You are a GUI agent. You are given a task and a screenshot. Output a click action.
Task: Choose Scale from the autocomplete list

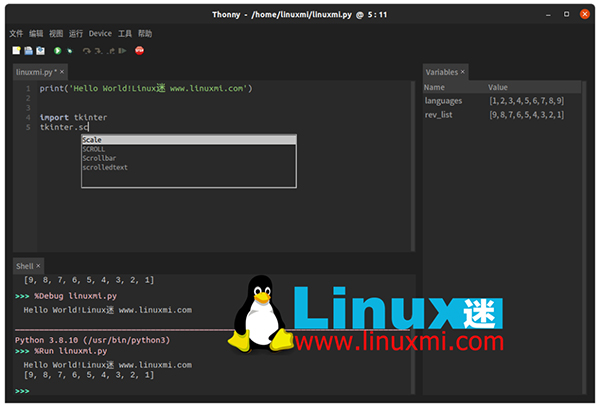click(189, 140)
